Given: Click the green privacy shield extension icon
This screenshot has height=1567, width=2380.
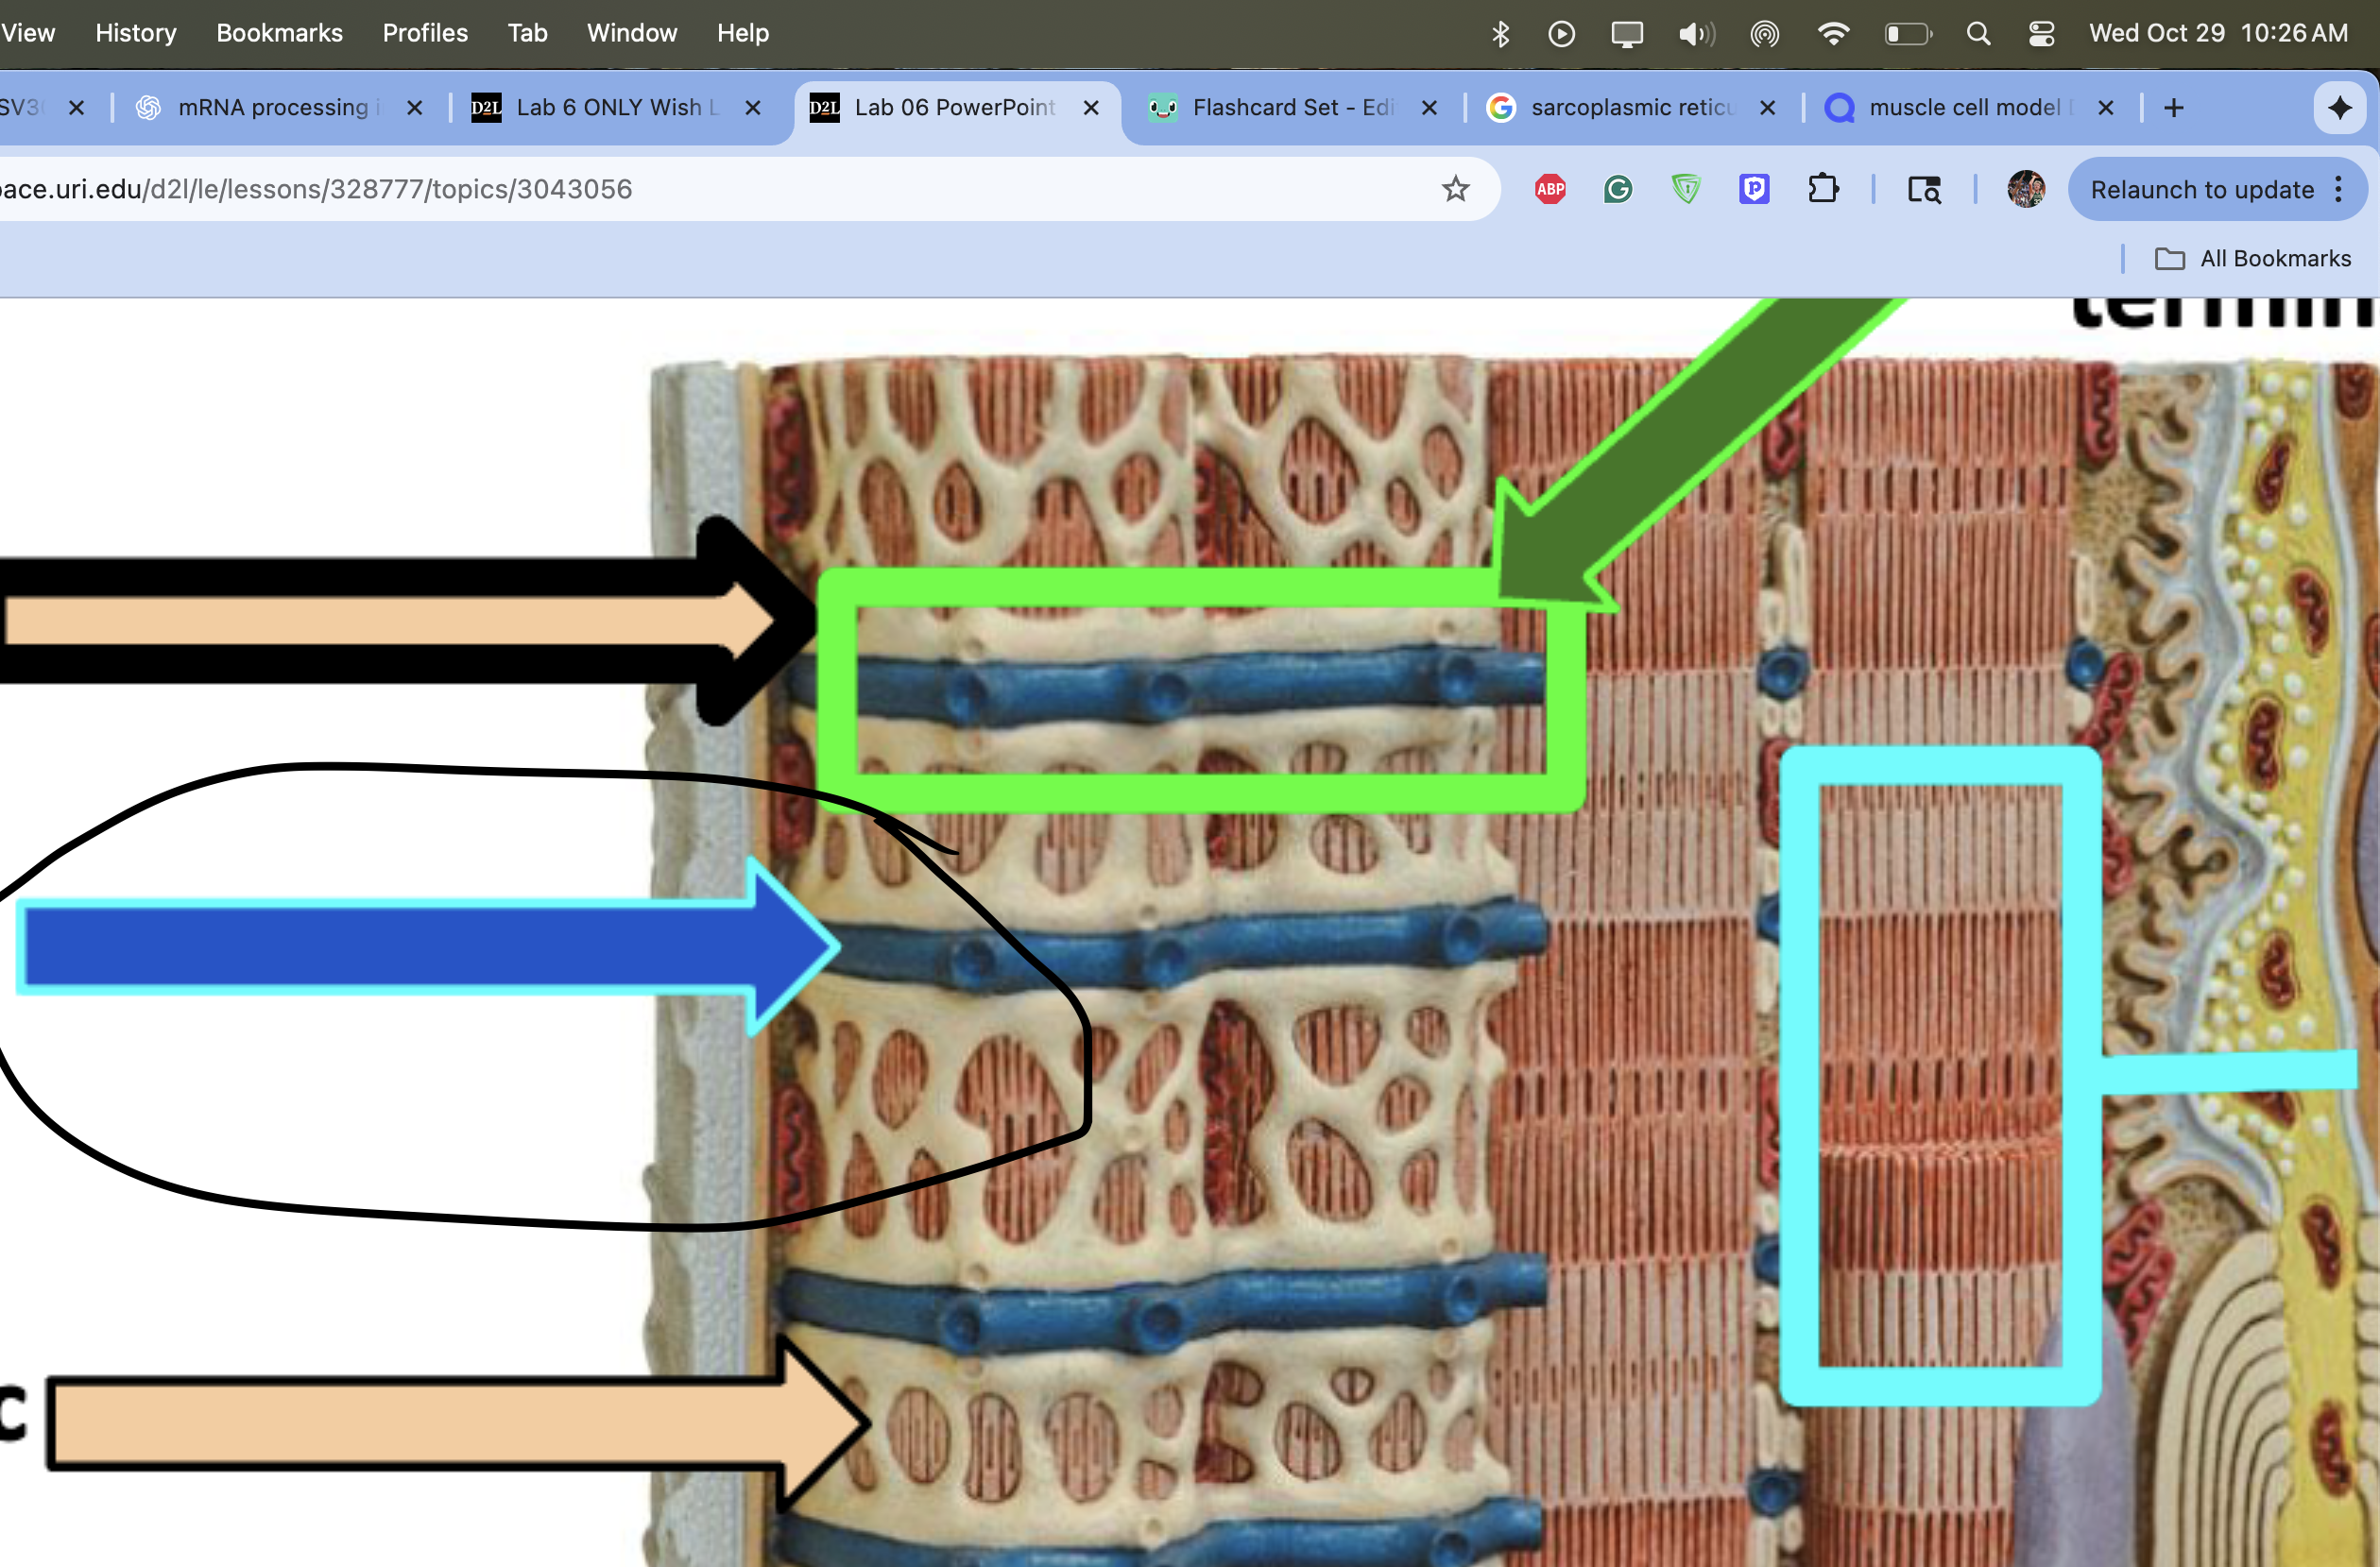Looking at the screenshot, I should coord(1686,189).
